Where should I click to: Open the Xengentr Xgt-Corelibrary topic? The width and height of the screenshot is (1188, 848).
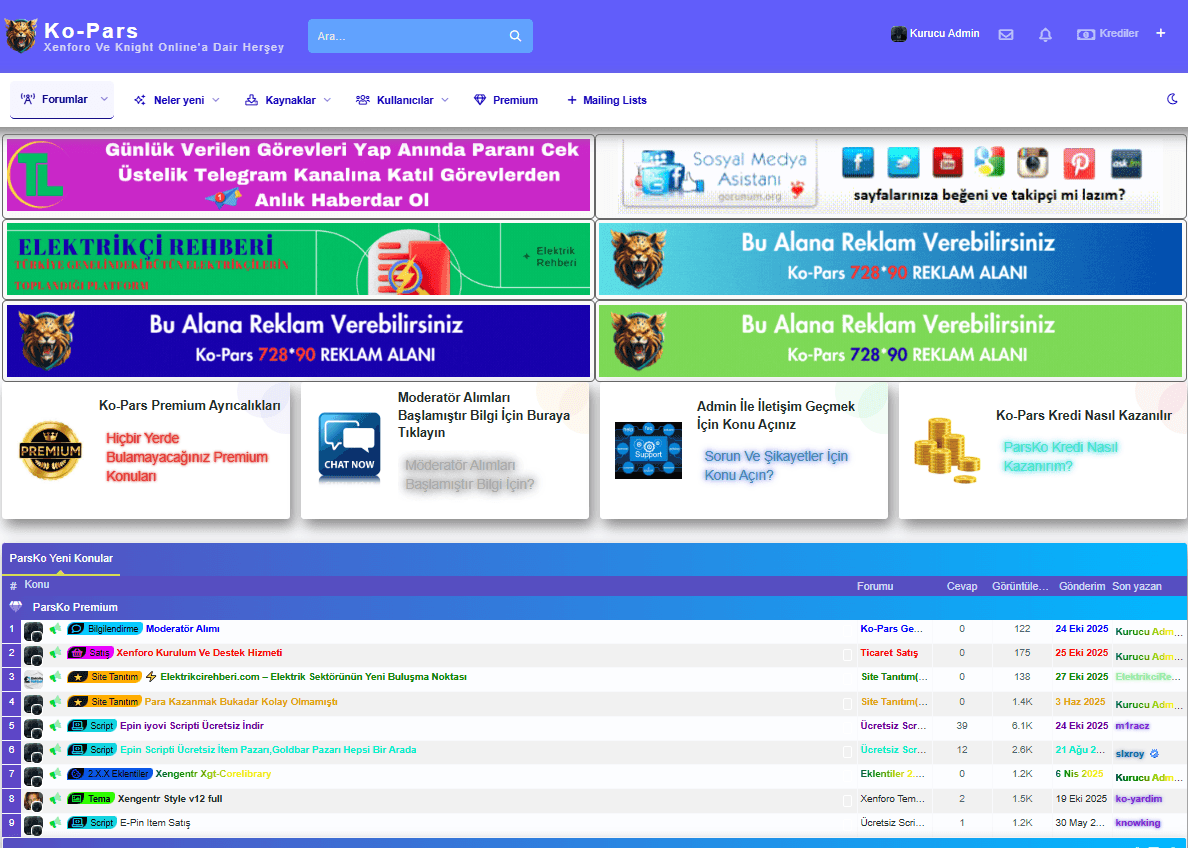coord(213,774)
